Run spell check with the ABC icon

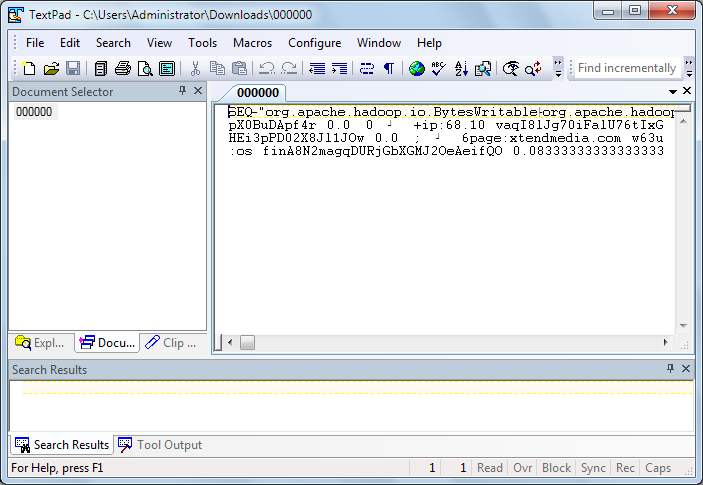coord(439,68)
